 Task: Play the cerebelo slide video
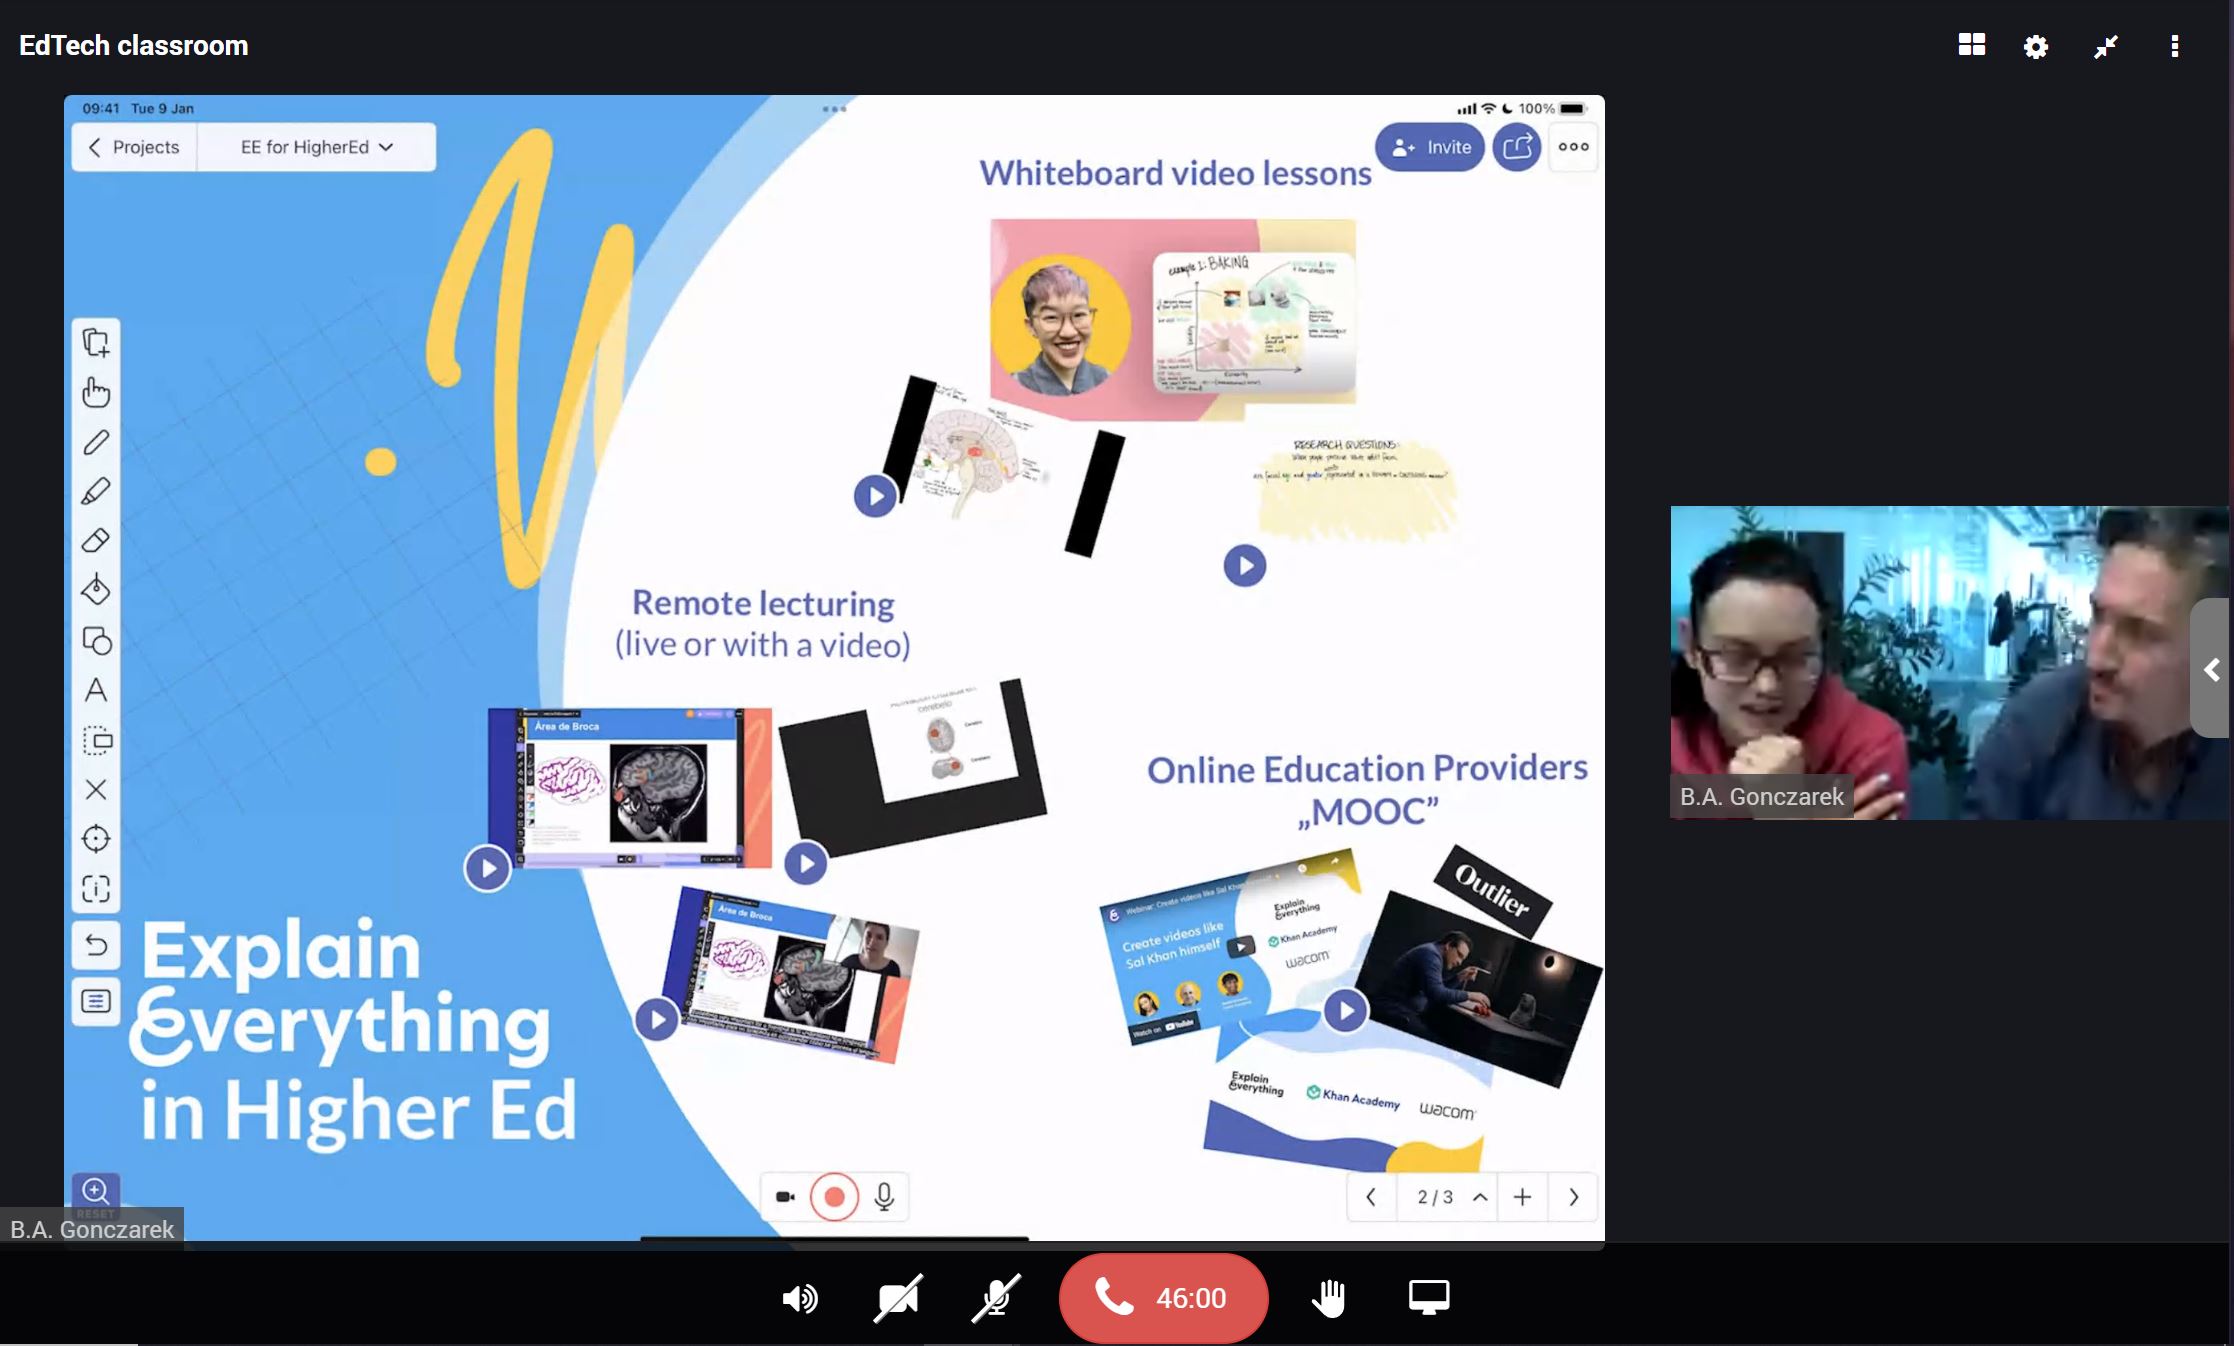tap(805, 864)
